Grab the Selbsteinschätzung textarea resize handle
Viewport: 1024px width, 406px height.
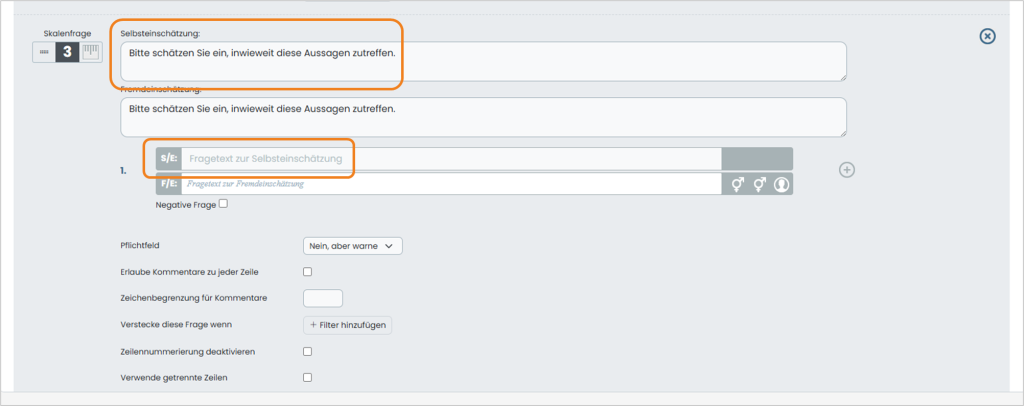(x=842, y=77)
